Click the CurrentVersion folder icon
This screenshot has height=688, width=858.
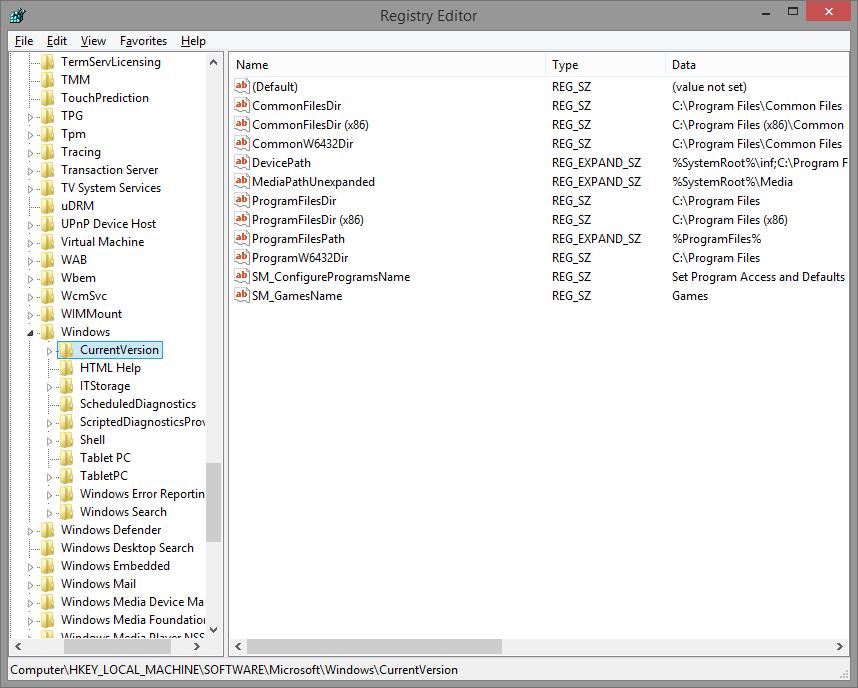coord(66,350)
